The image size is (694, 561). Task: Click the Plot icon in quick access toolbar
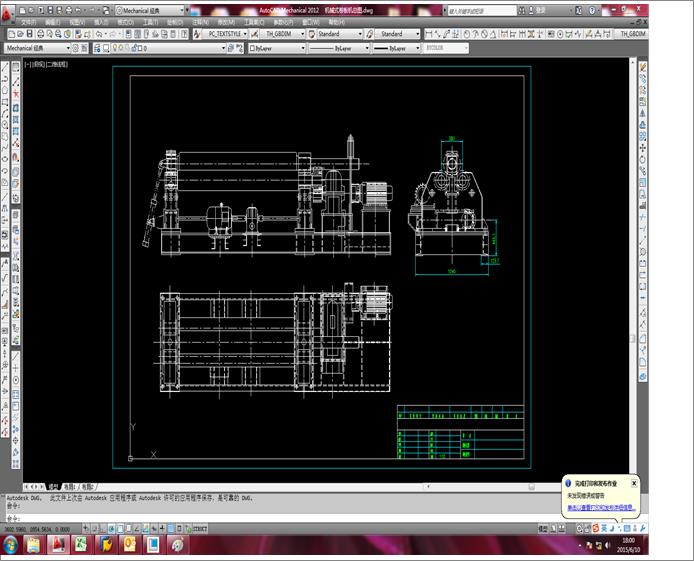(69, 10)
